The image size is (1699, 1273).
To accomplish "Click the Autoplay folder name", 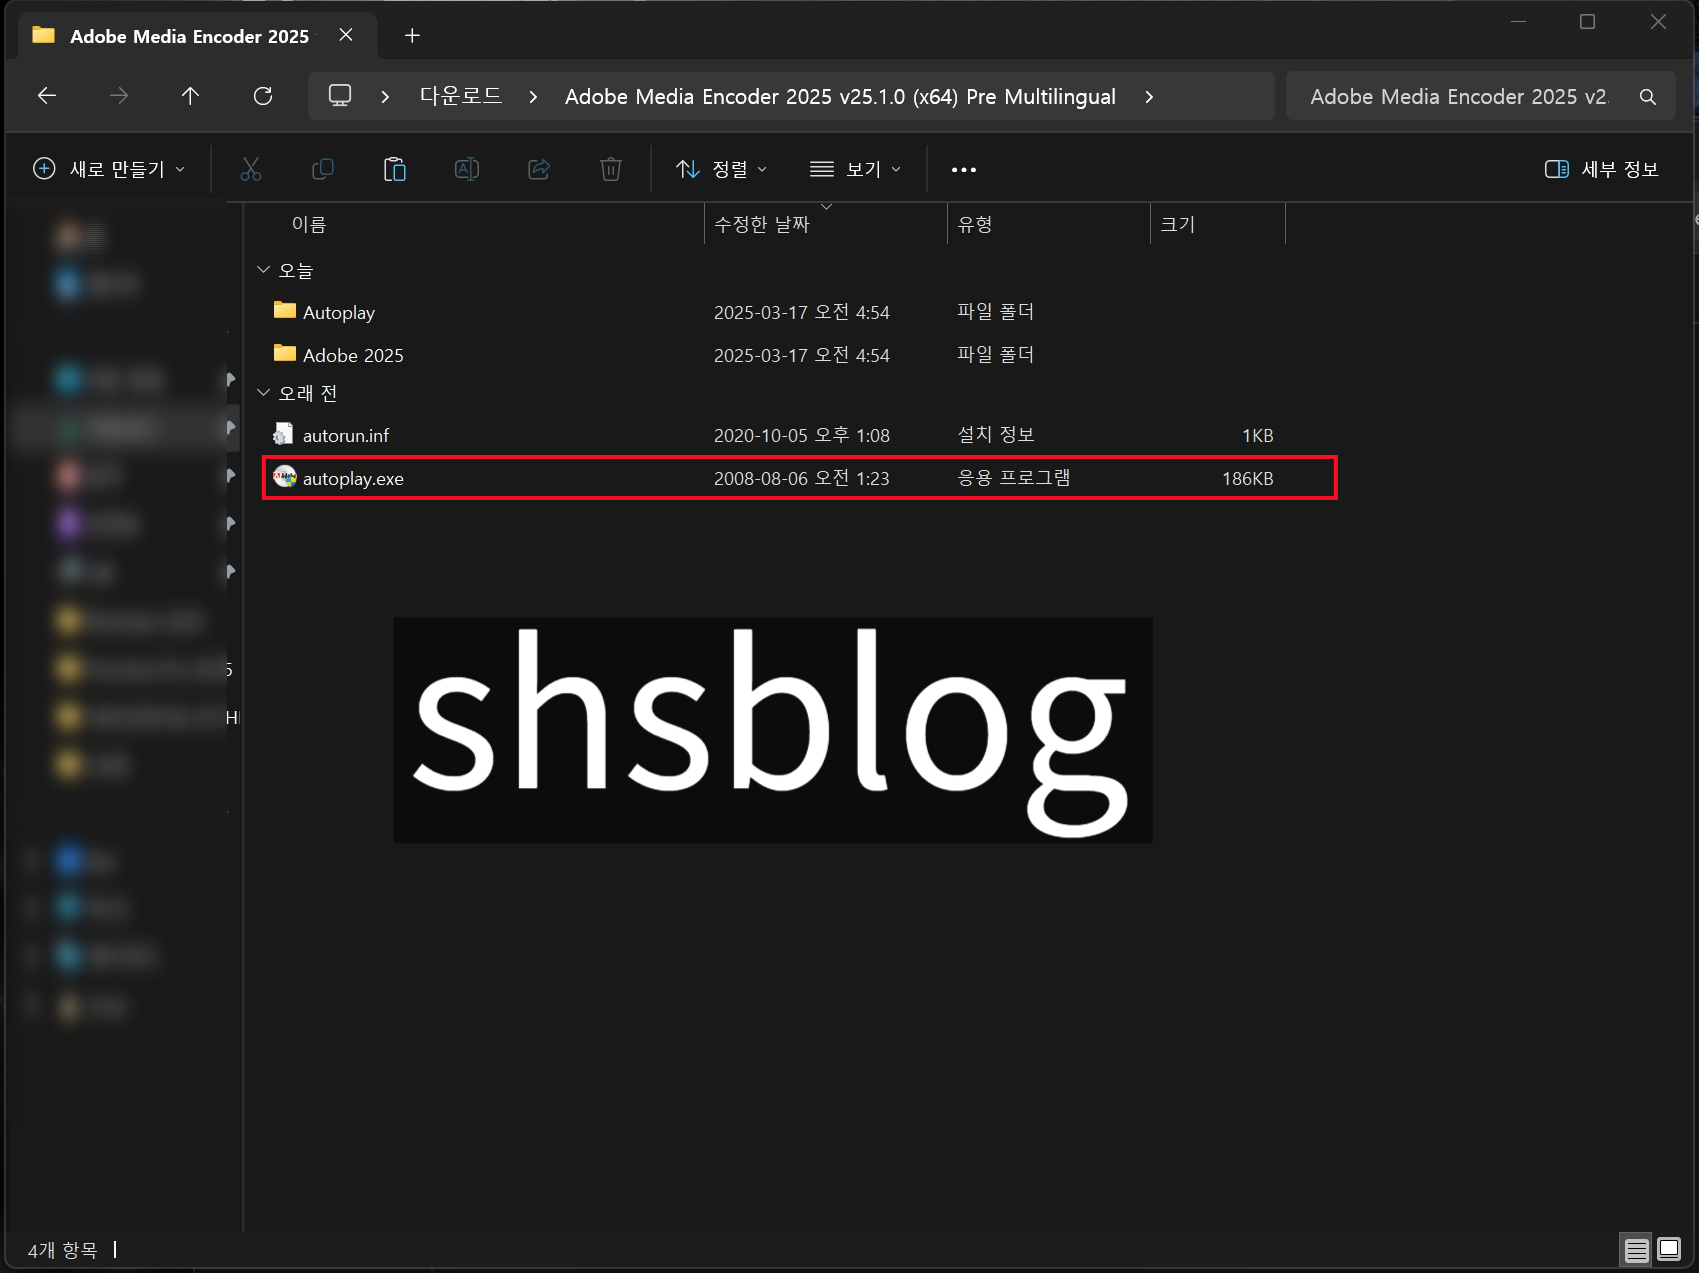I will pyautogui.click(x=339, y=313).
